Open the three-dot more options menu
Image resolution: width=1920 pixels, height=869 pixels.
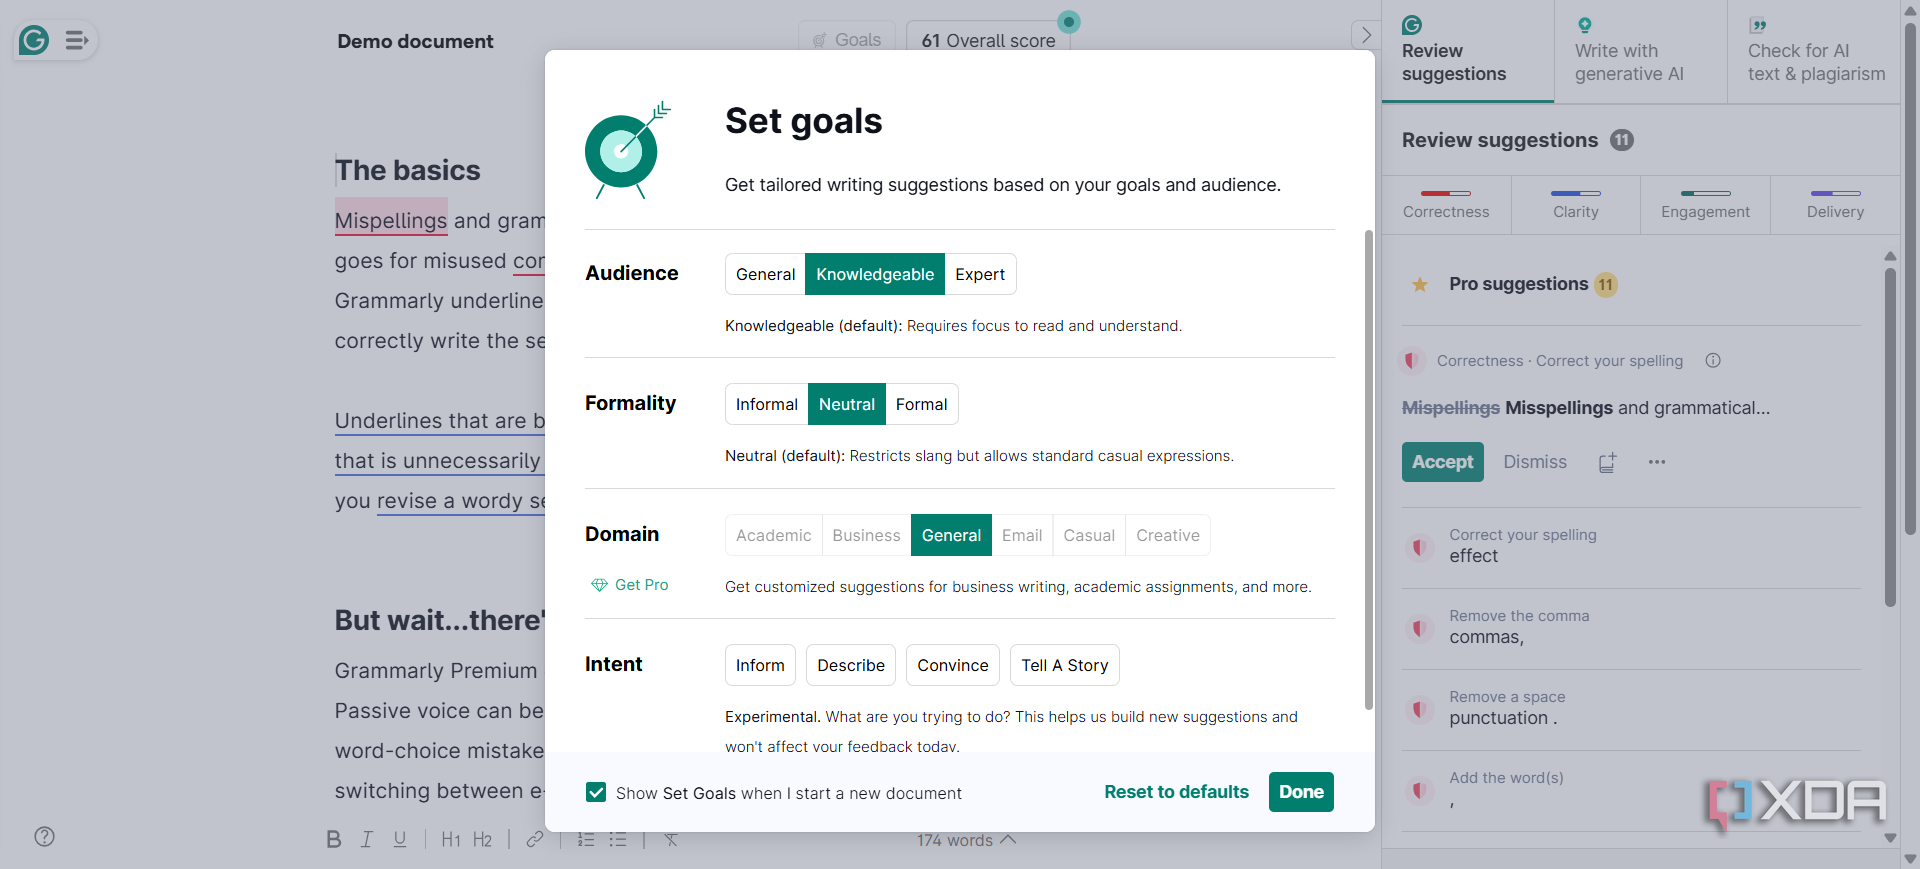coord(1657,462)
